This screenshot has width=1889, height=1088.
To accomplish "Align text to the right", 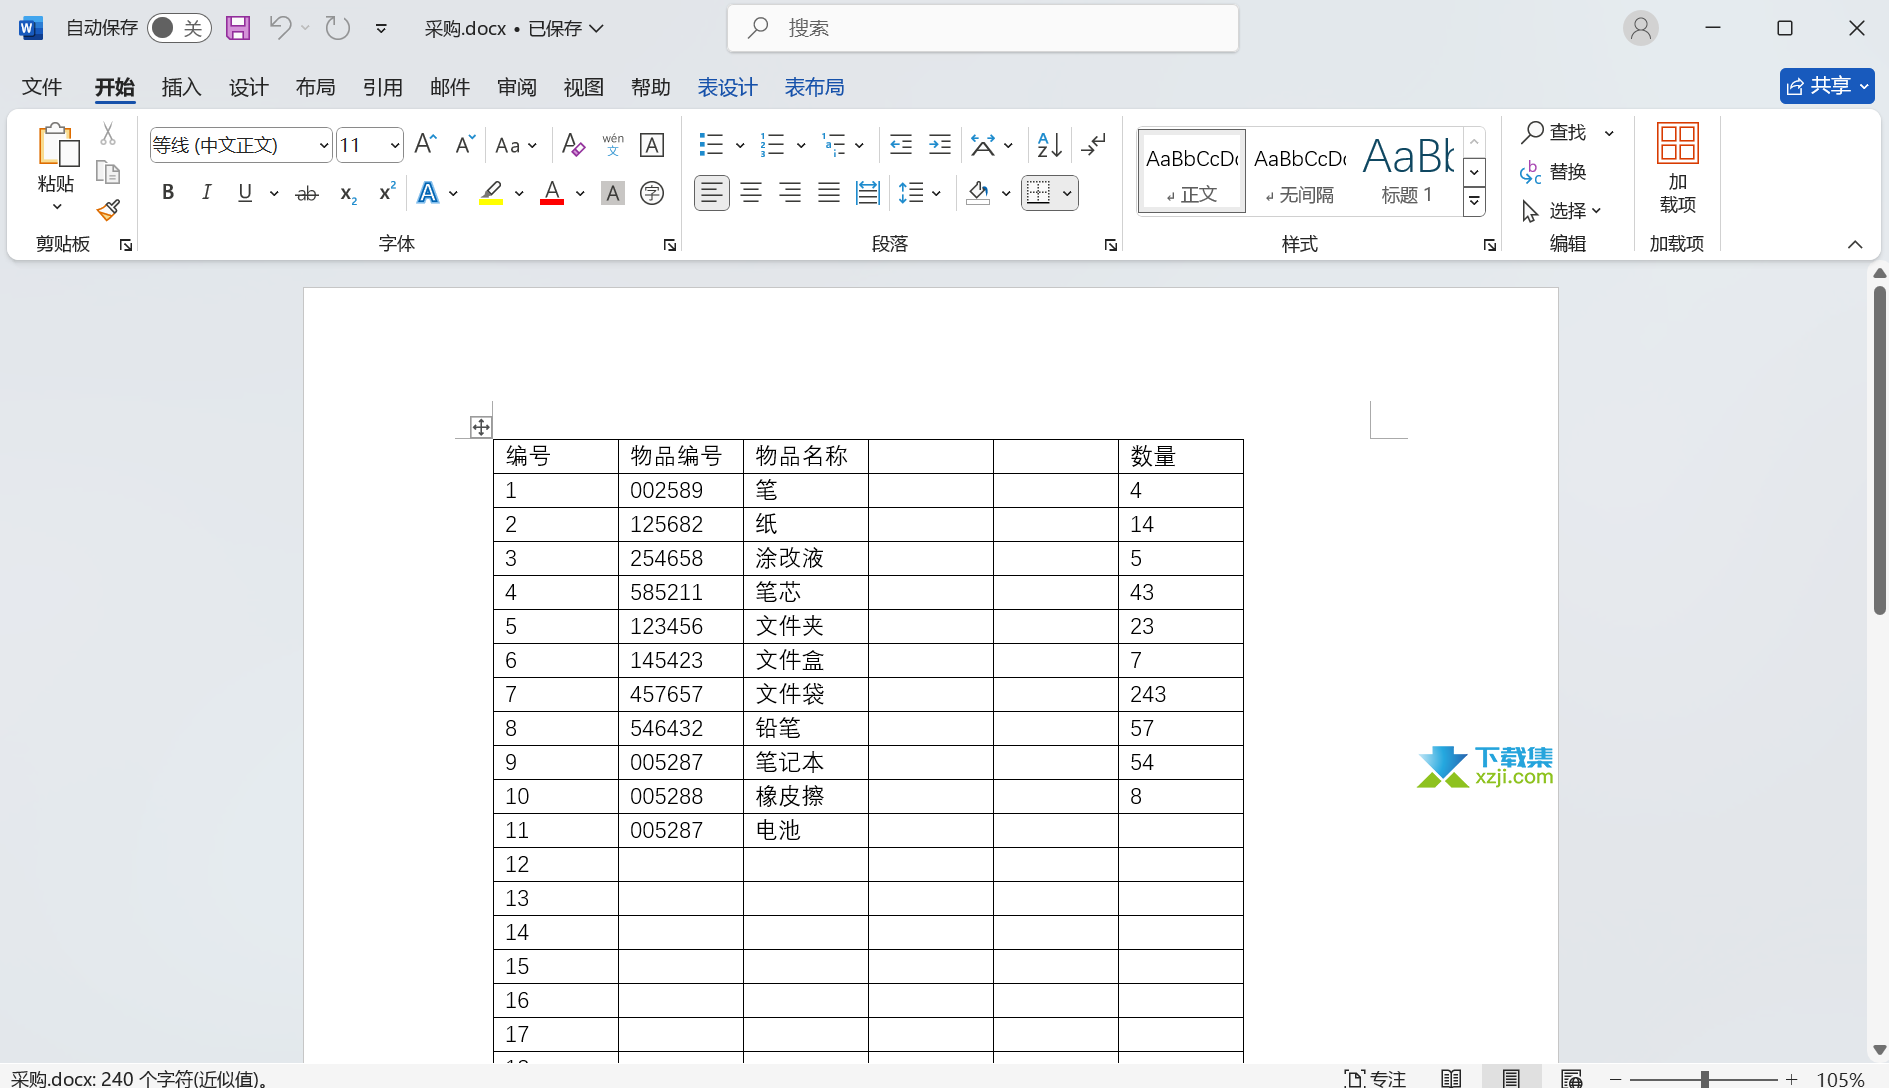I will 790,193.
